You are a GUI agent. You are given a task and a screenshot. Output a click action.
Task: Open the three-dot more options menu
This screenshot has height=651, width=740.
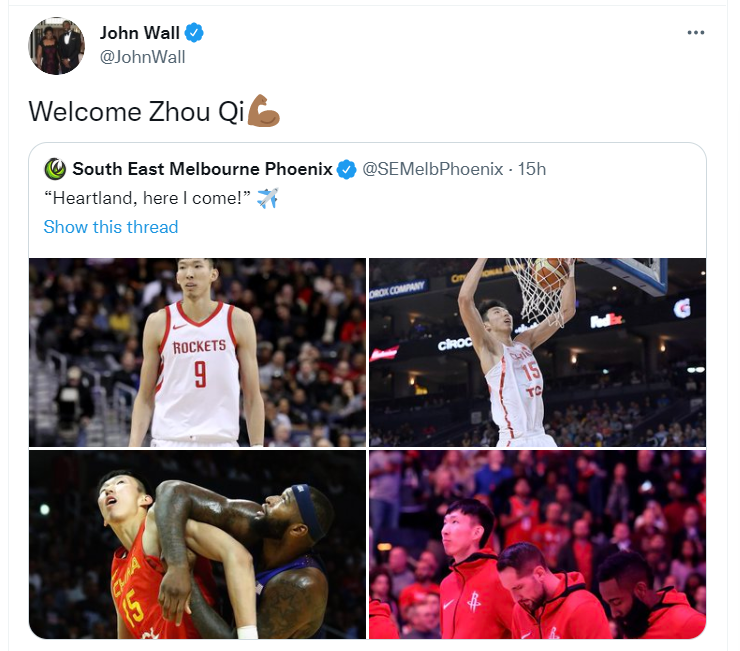(696, 33)
